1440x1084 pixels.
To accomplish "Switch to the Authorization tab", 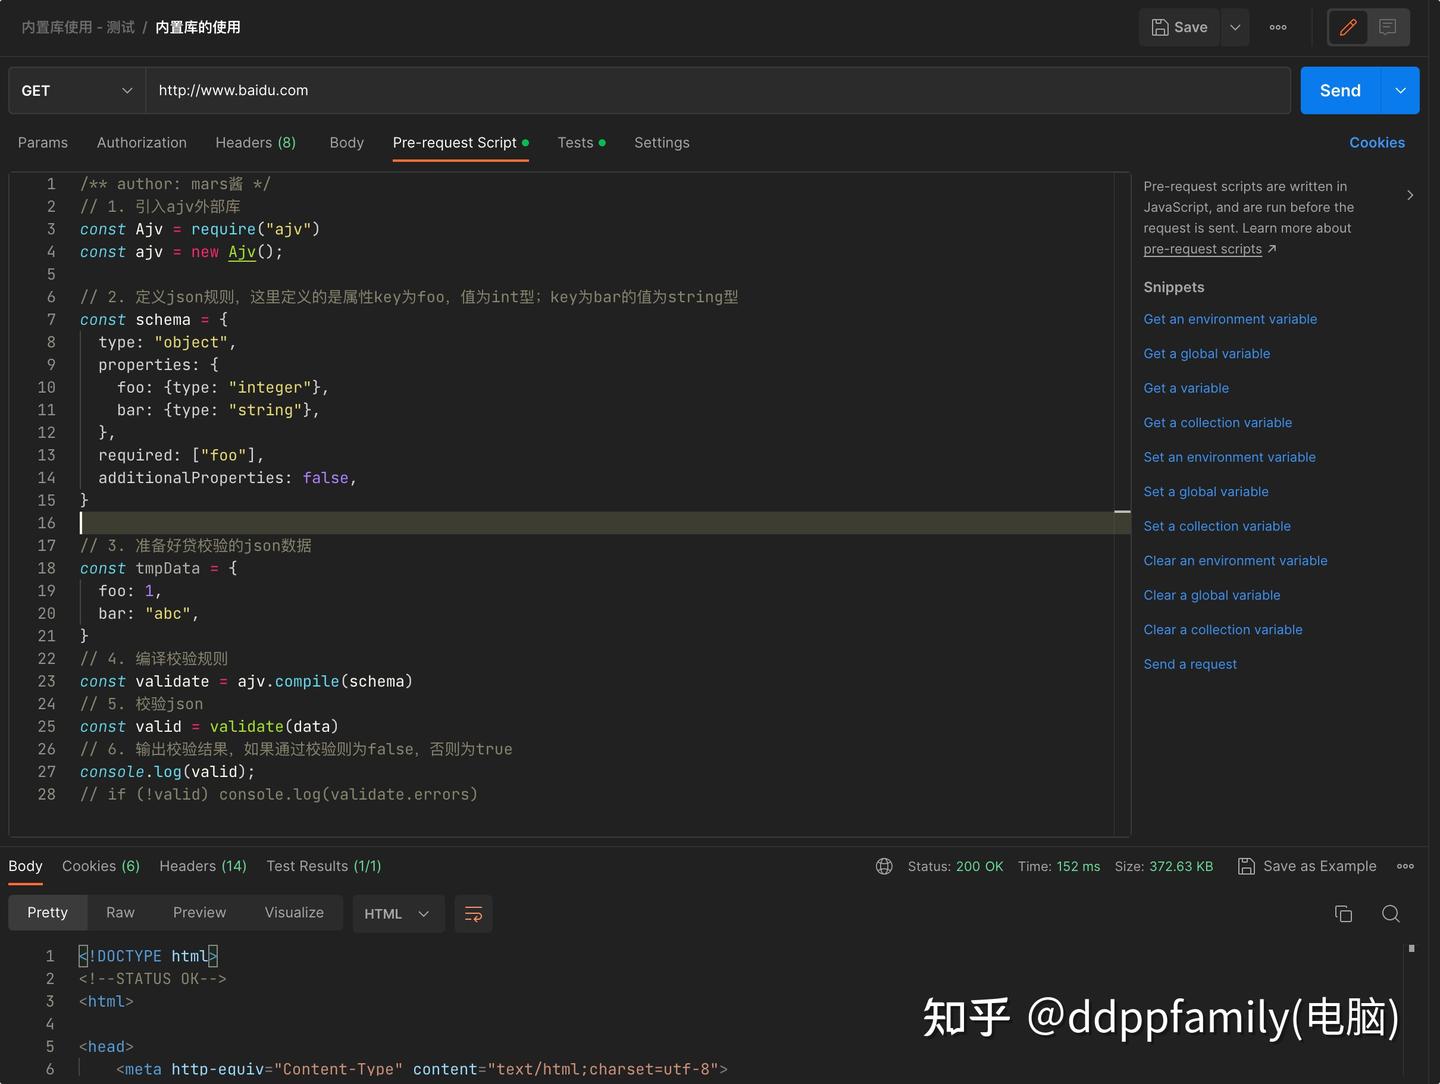I will [142, 143].
